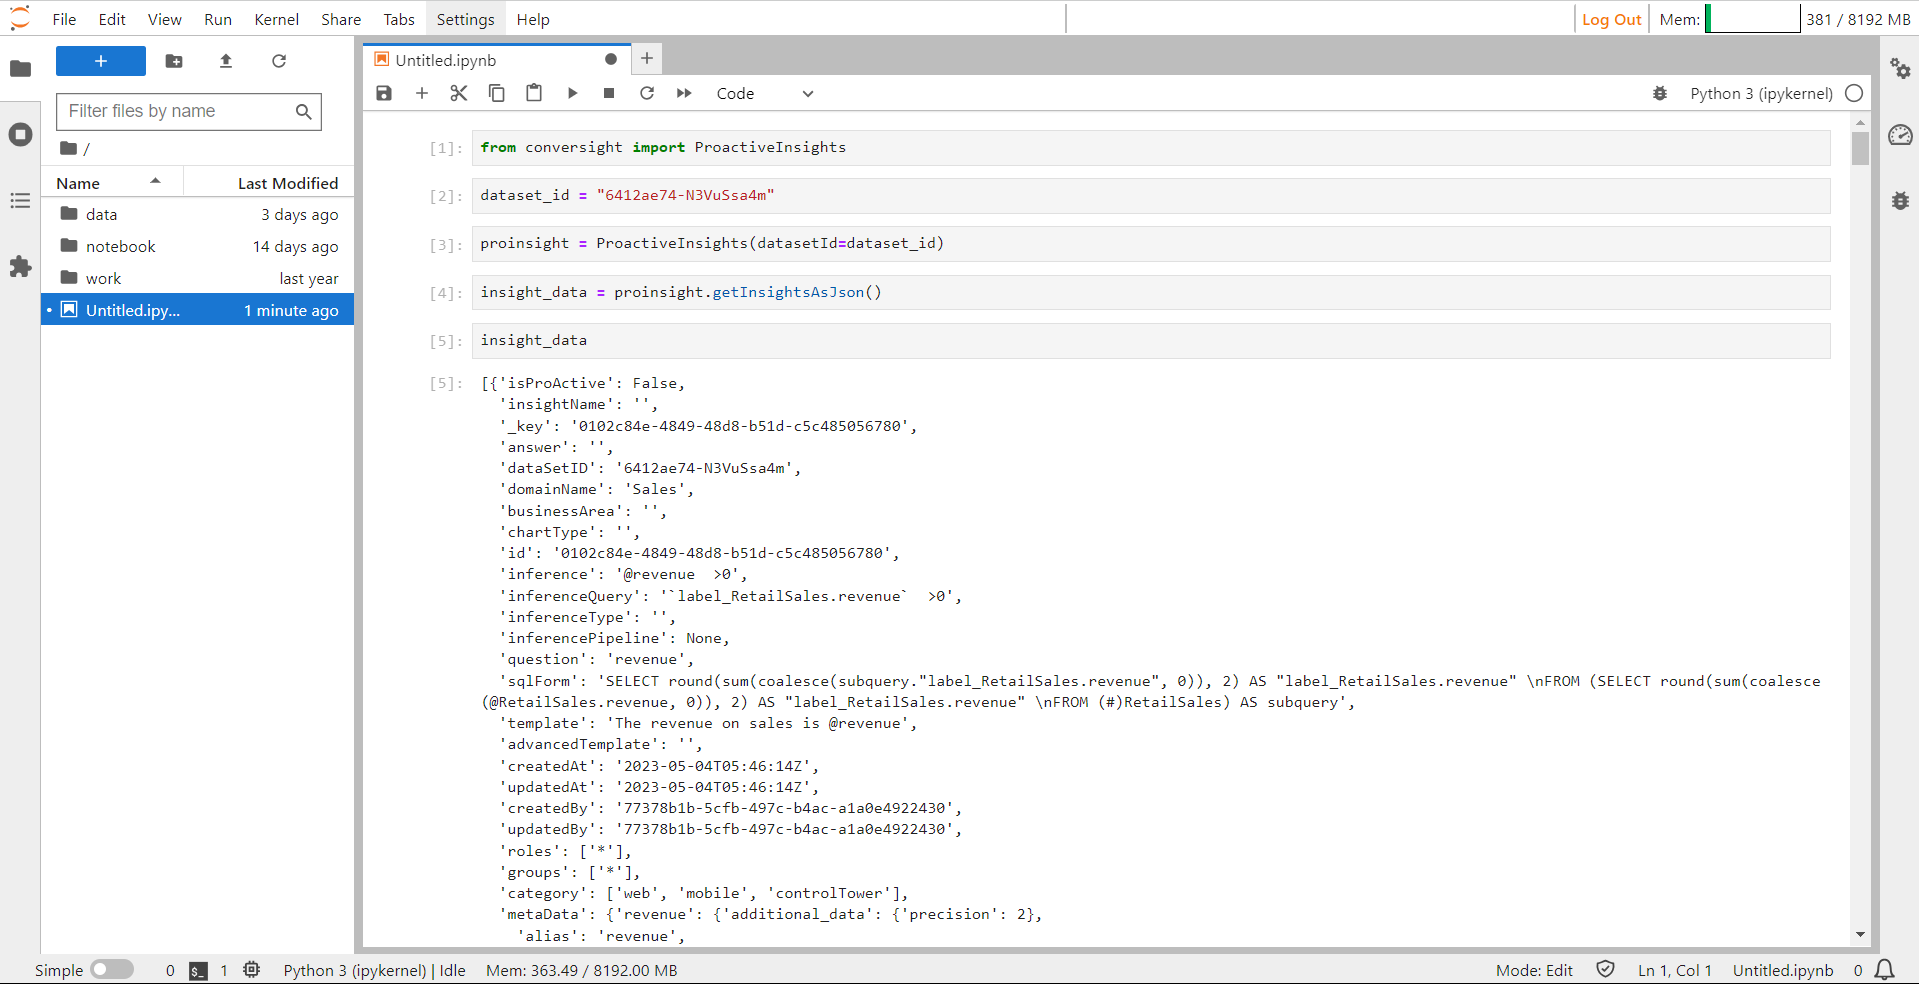Open the Share menu
The width and height of the screenshot is (1919, 984).
pyautogui.click(x=341, y=19)
